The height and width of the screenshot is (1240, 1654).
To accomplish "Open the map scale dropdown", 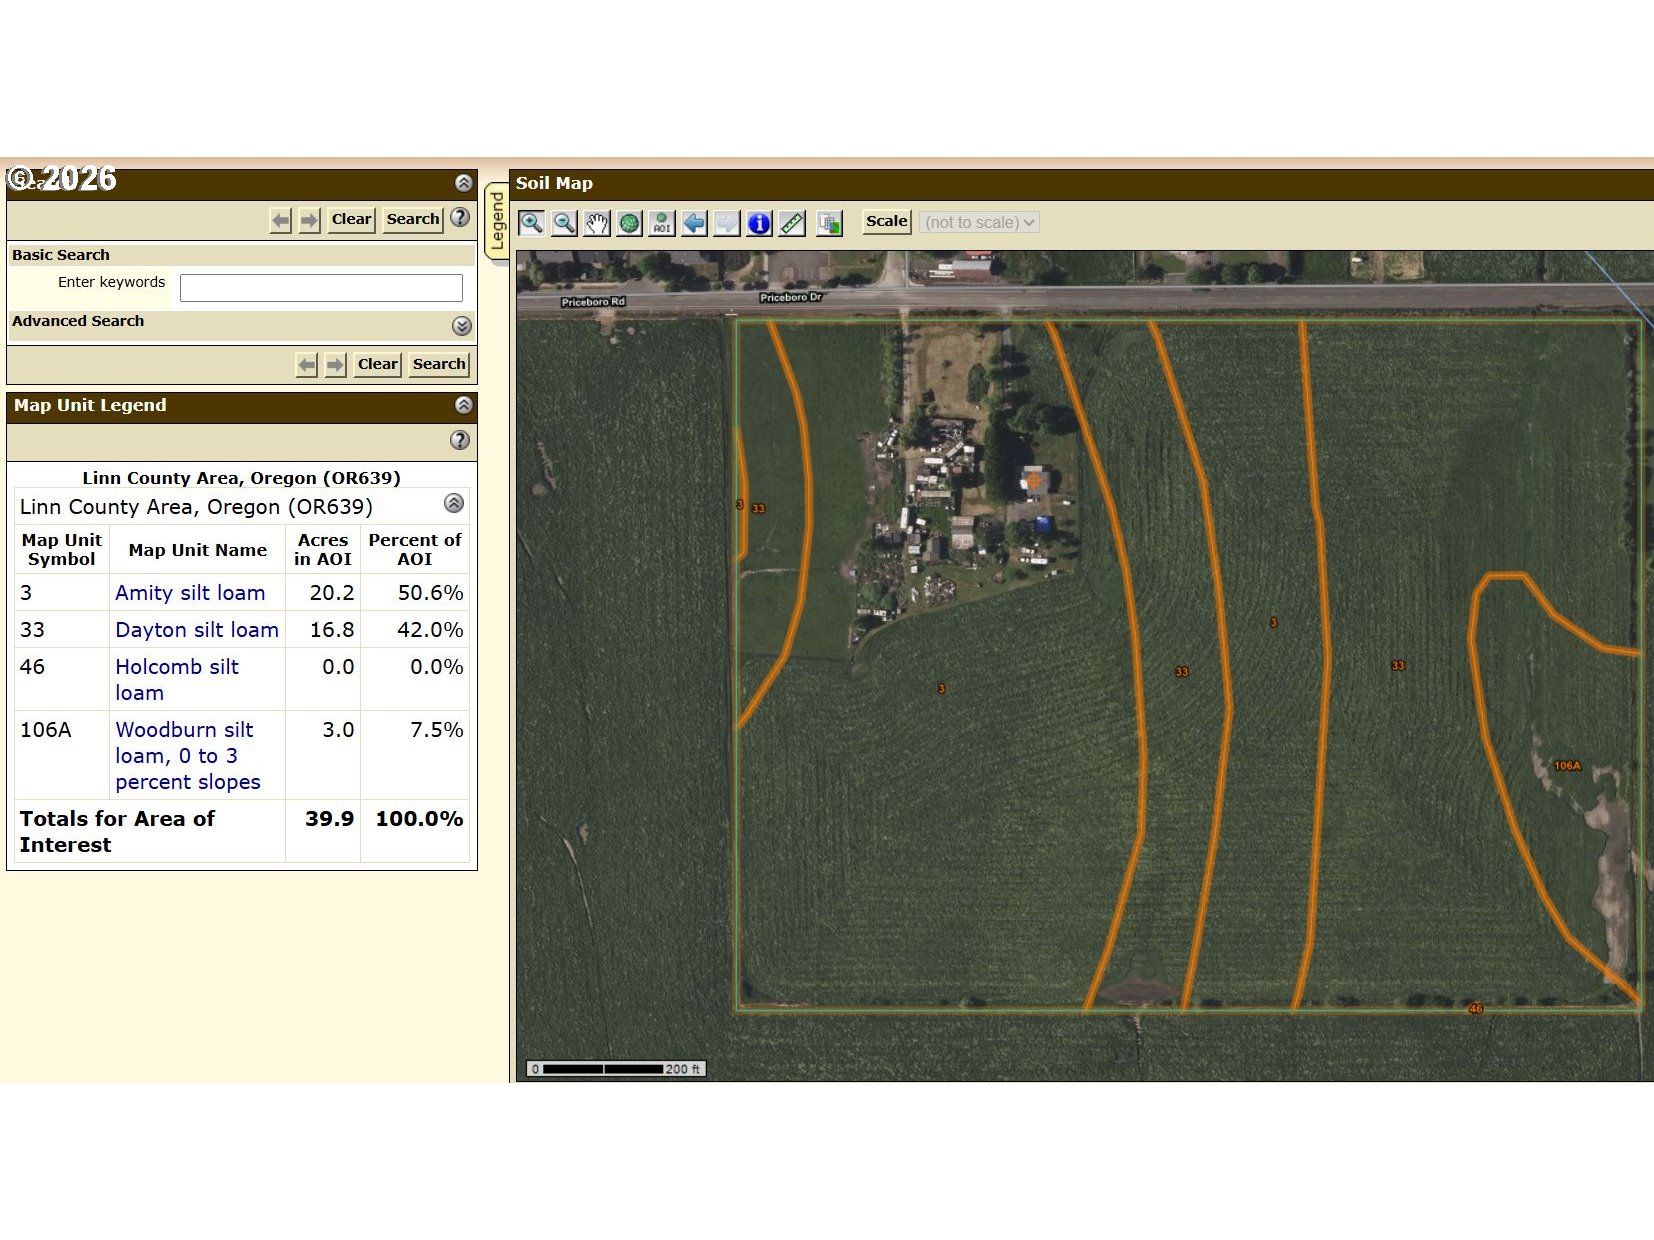I will pos(979,222).
